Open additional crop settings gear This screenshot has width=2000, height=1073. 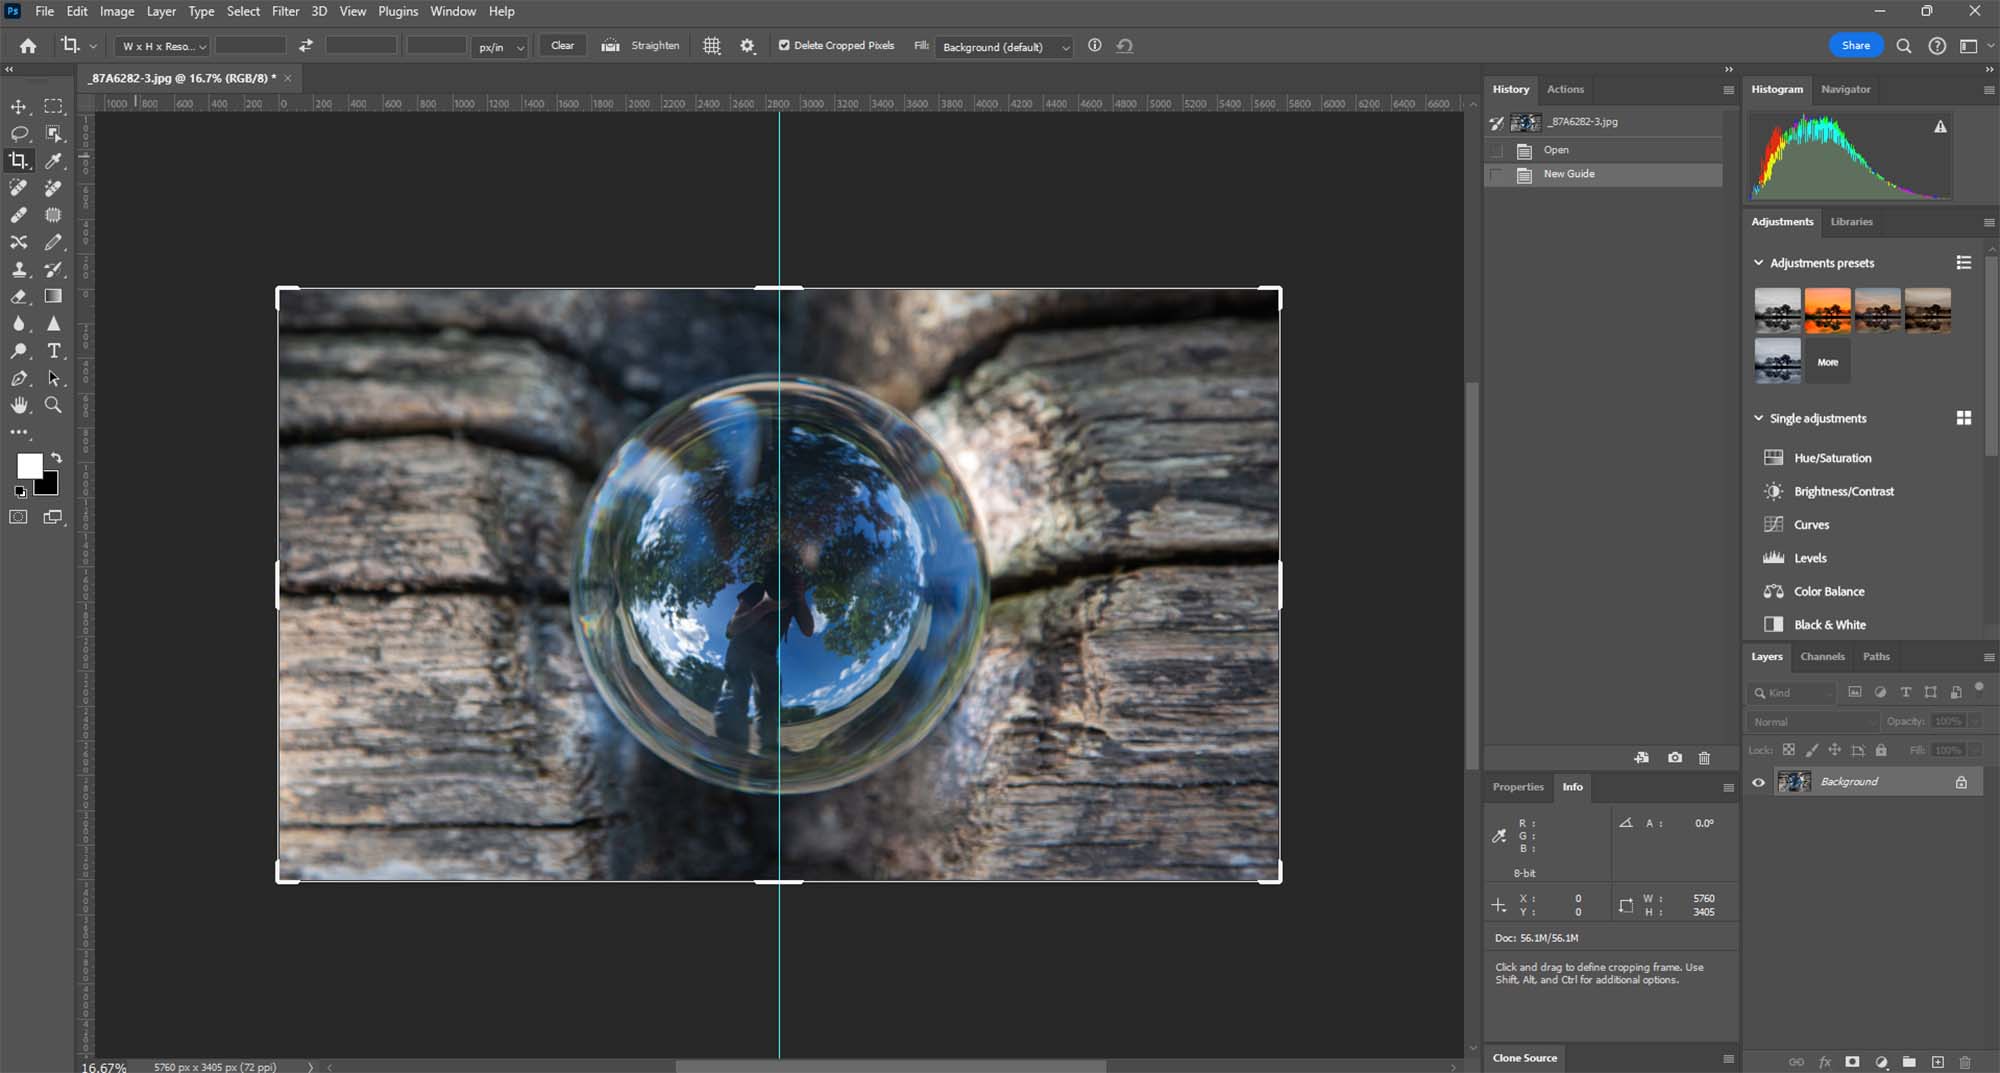[x=747, y=46]
